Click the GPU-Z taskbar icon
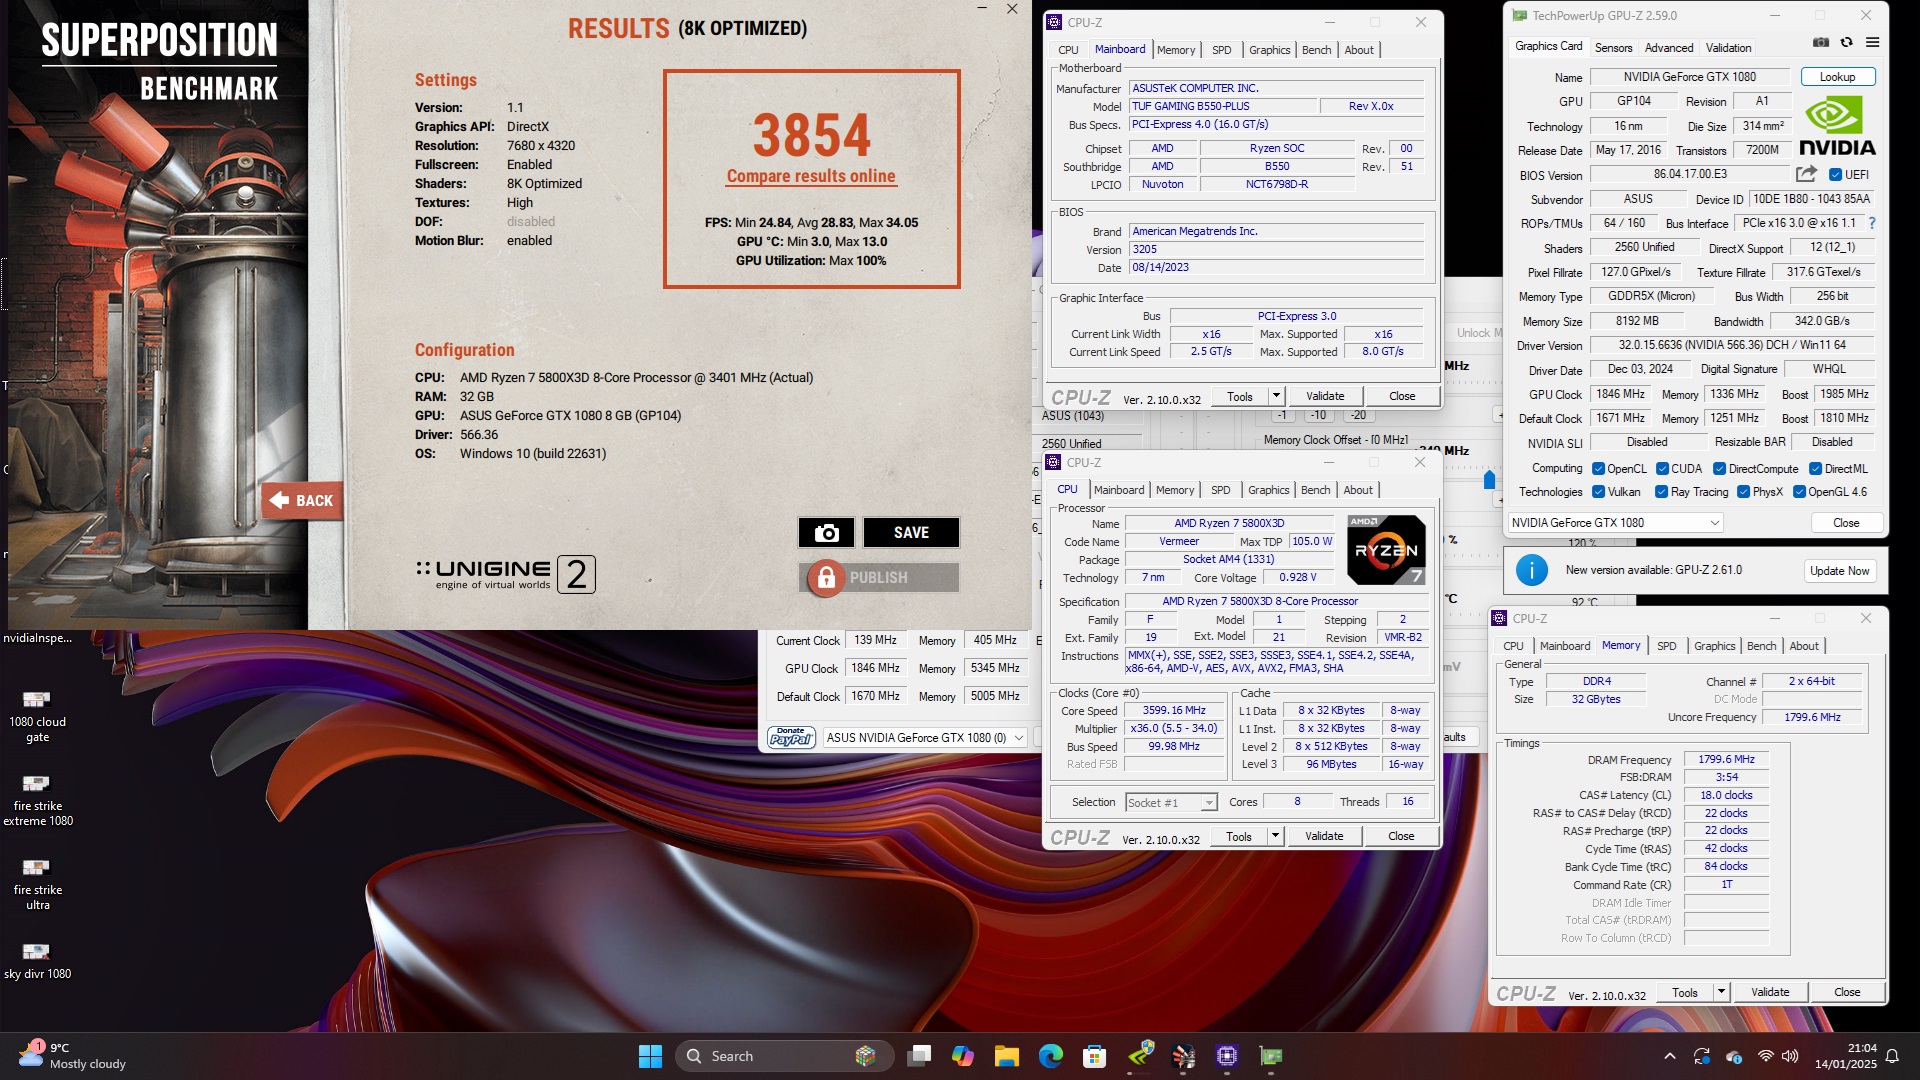The image size is (1920, 1080). click(x=1271, y=1056)
